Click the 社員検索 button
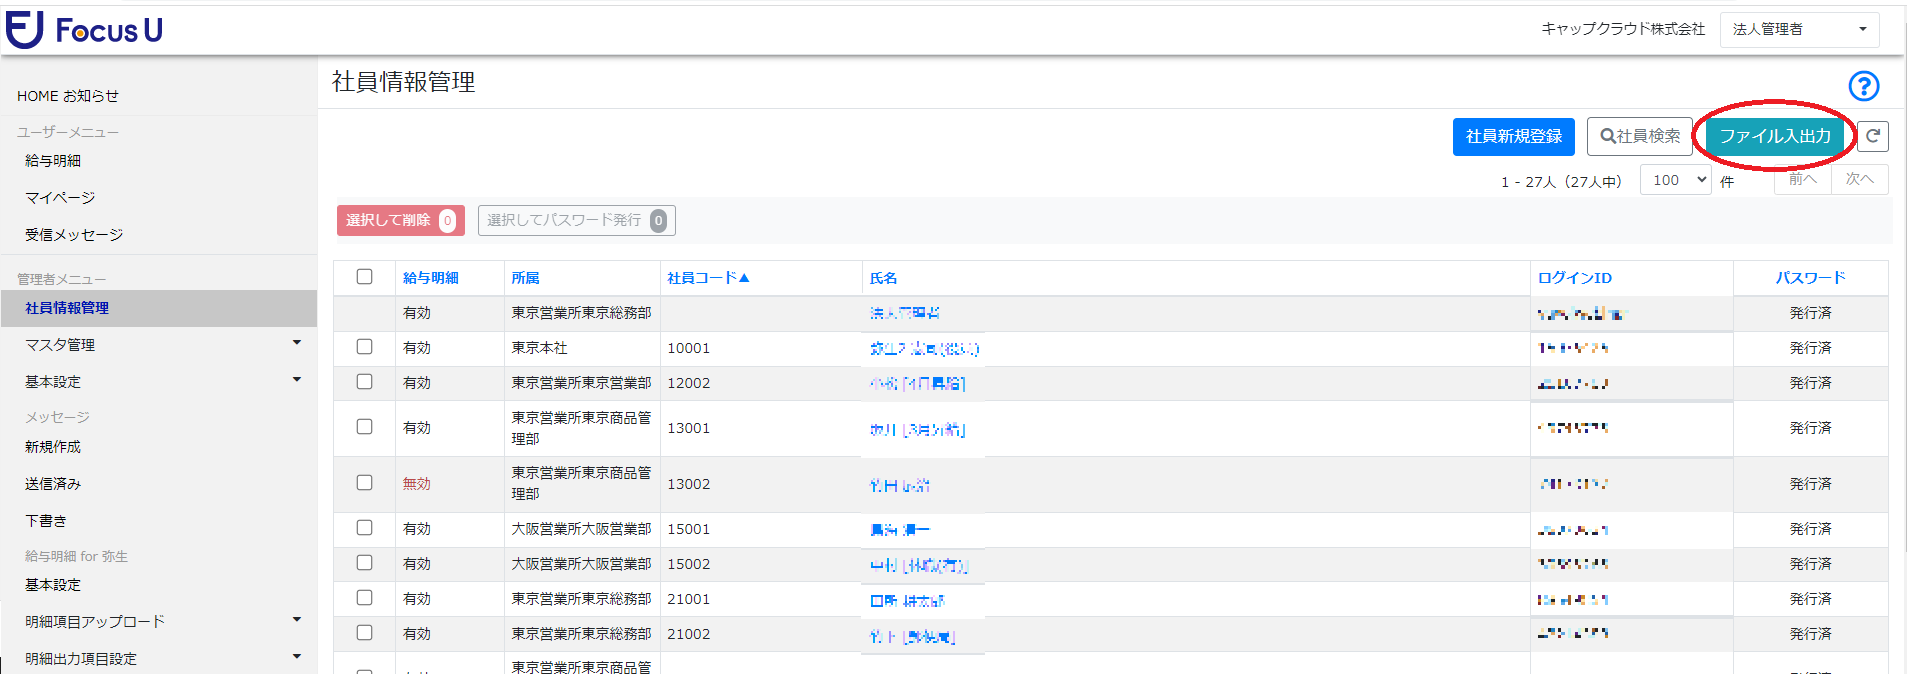Screen dimensions: 1914x674 pos(1639,137)
